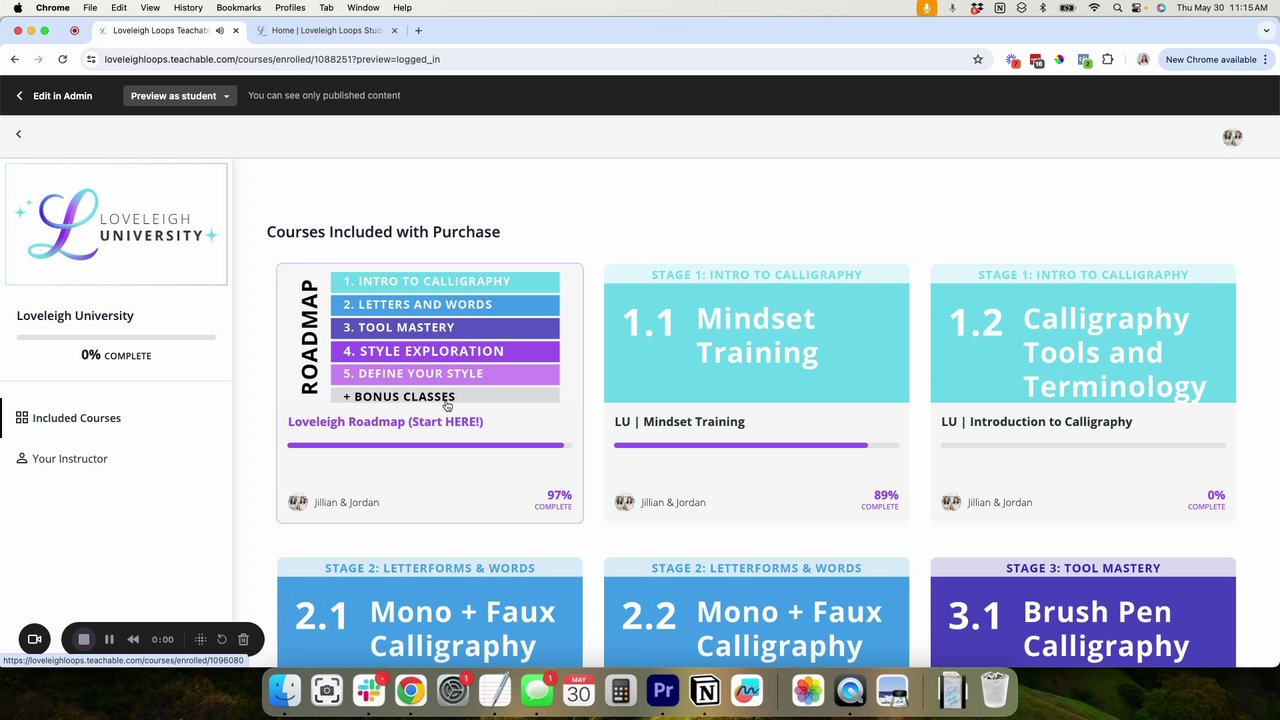Open Your Instructor in sidebar
The image size is (1280, 720).
[x=69, y=459]
